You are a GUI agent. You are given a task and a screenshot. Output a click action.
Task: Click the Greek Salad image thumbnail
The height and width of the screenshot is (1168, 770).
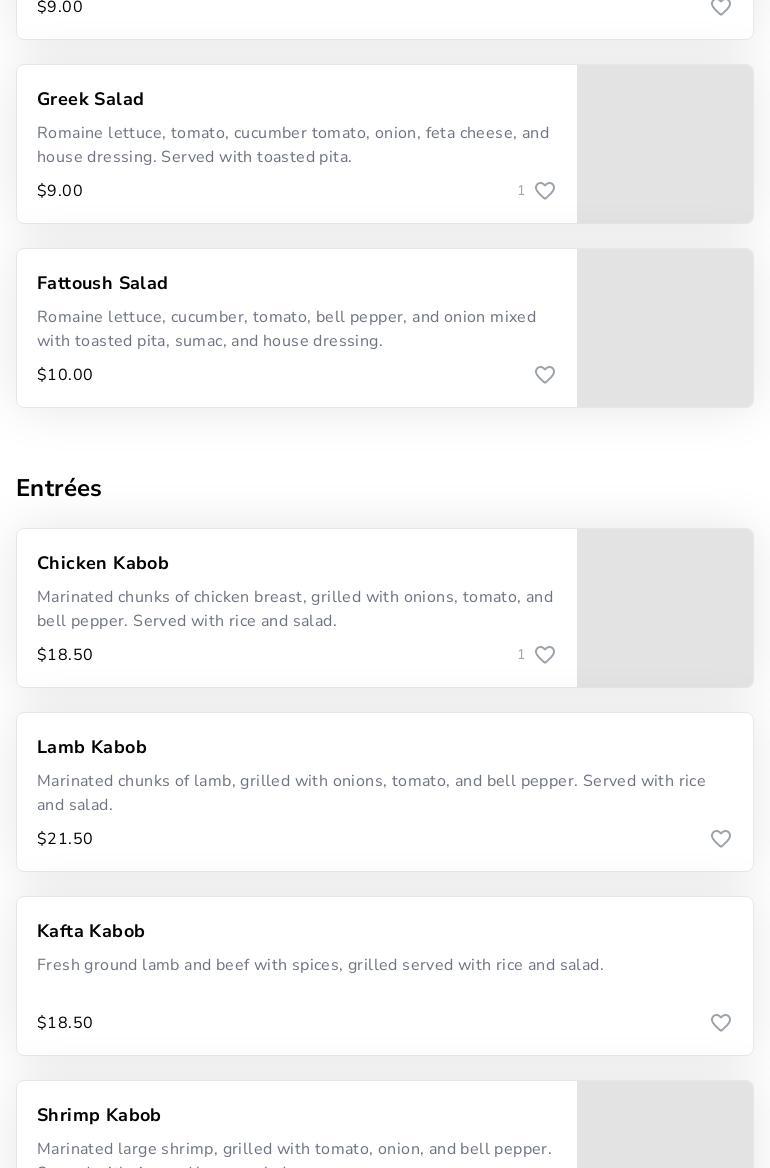[665, 144]
